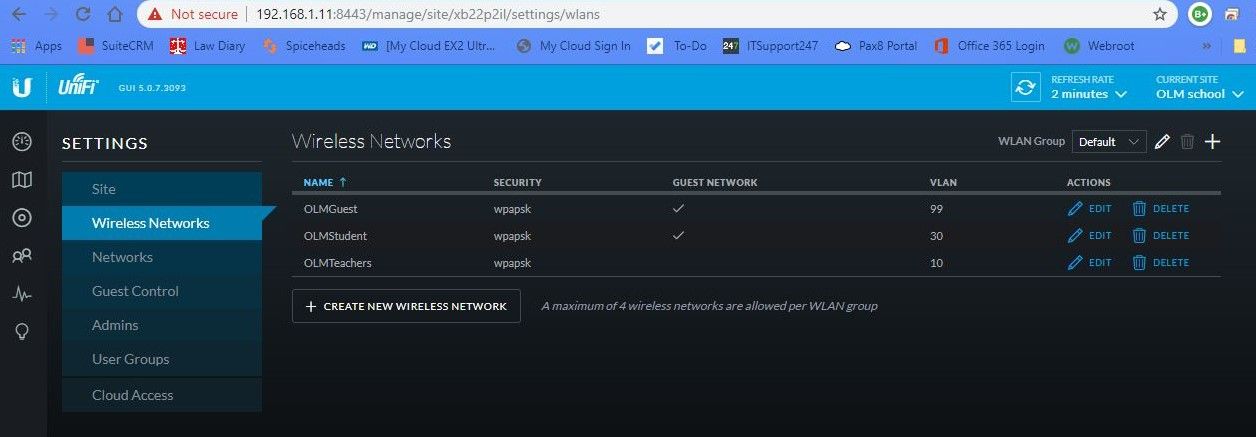Open the Insights lightbulb icon
The width and height of the screenshot is (1256, 437).
tap(22, 332)
